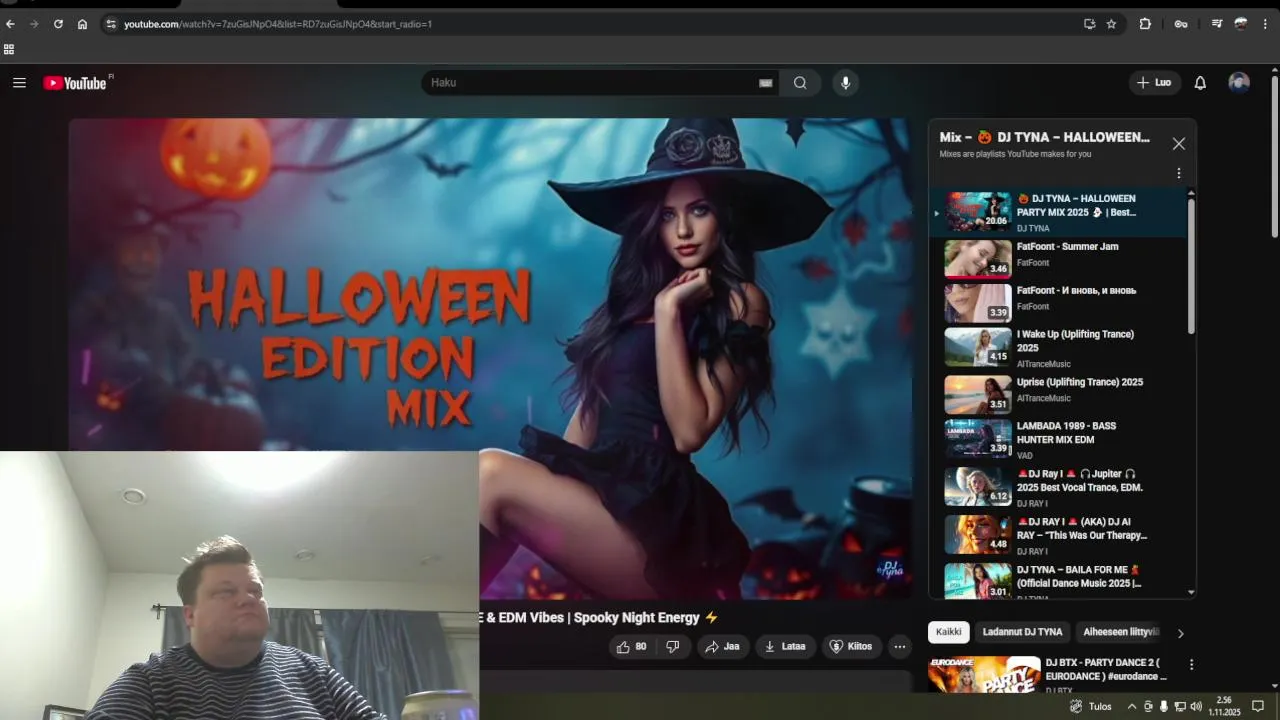
Task: Play LAMBADA 1989 - Bass Hunter Mix EDM
Action: click(x=1060, y=438)
